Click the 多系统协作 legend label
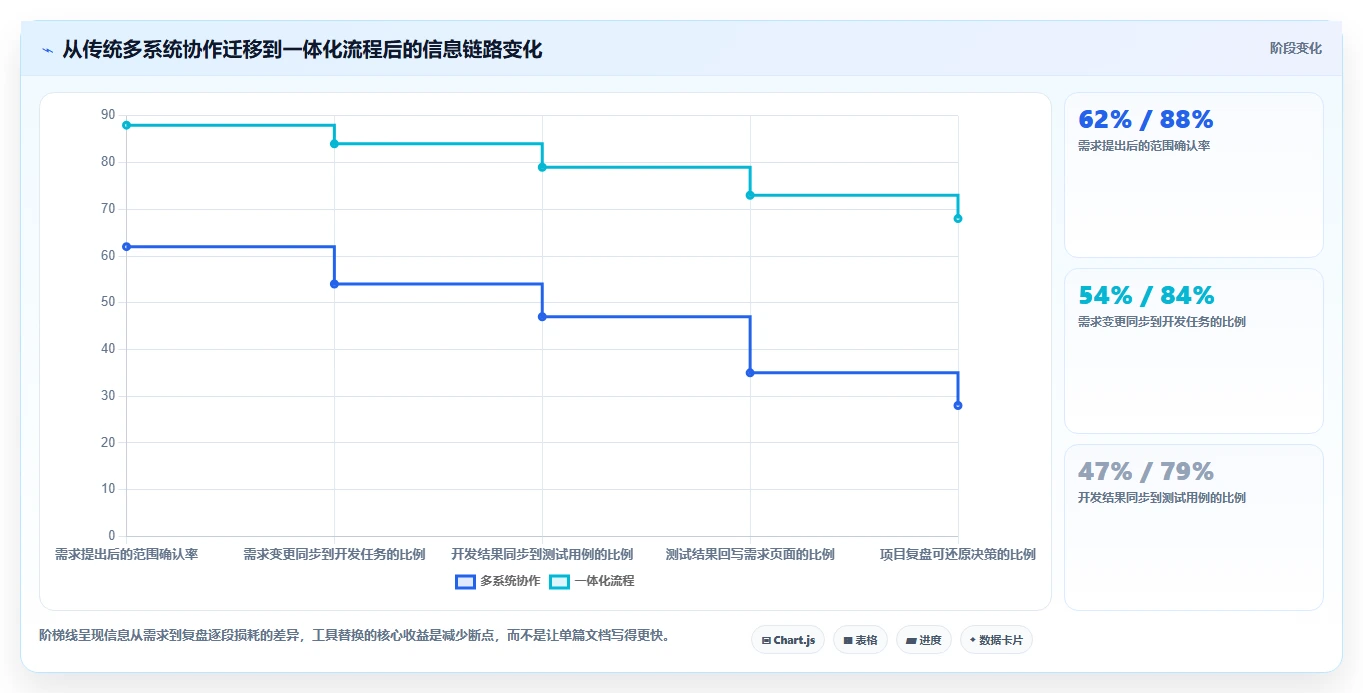Screen dimensions: 1363x693 [510, 581]
